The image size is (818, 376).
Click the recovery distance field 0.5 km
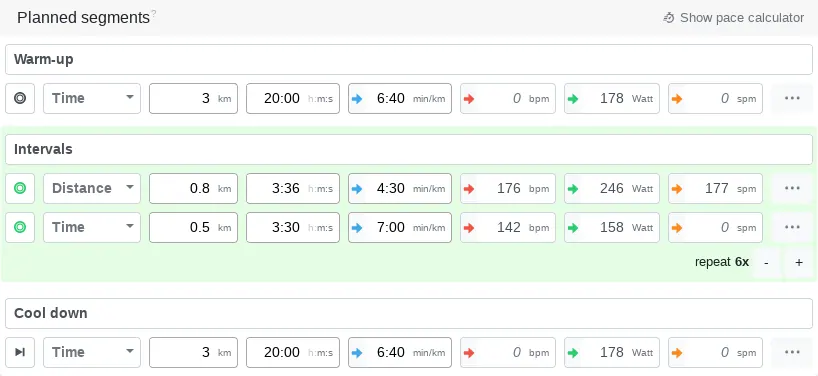click(194, 227)
